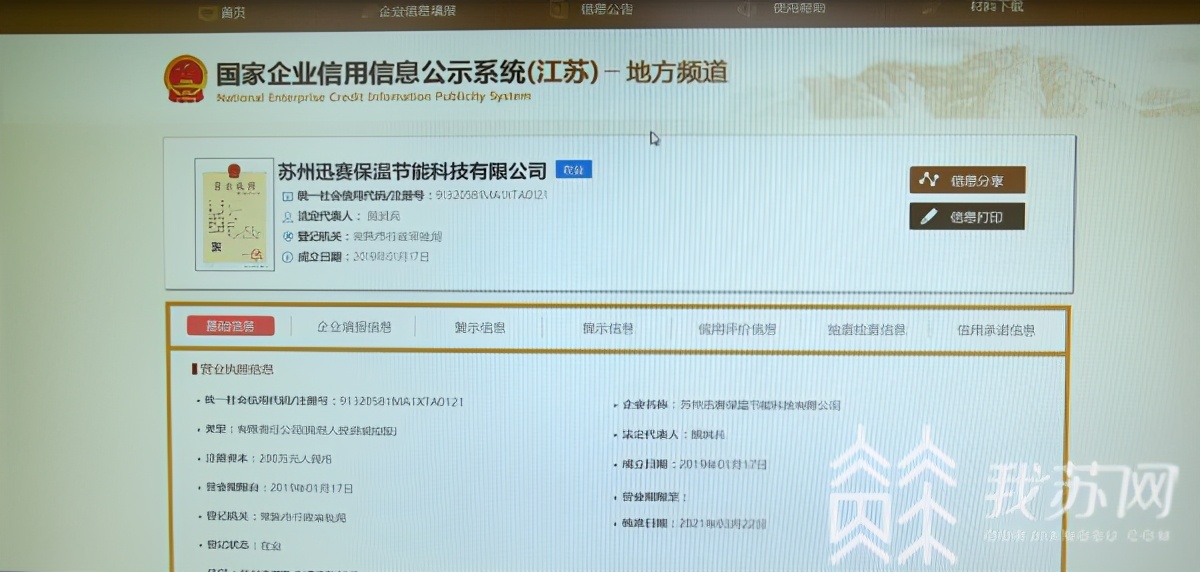Open the 首页 home menu item
The height and width of the screenshot is (572, 1200).
click(x=234, y=12)
